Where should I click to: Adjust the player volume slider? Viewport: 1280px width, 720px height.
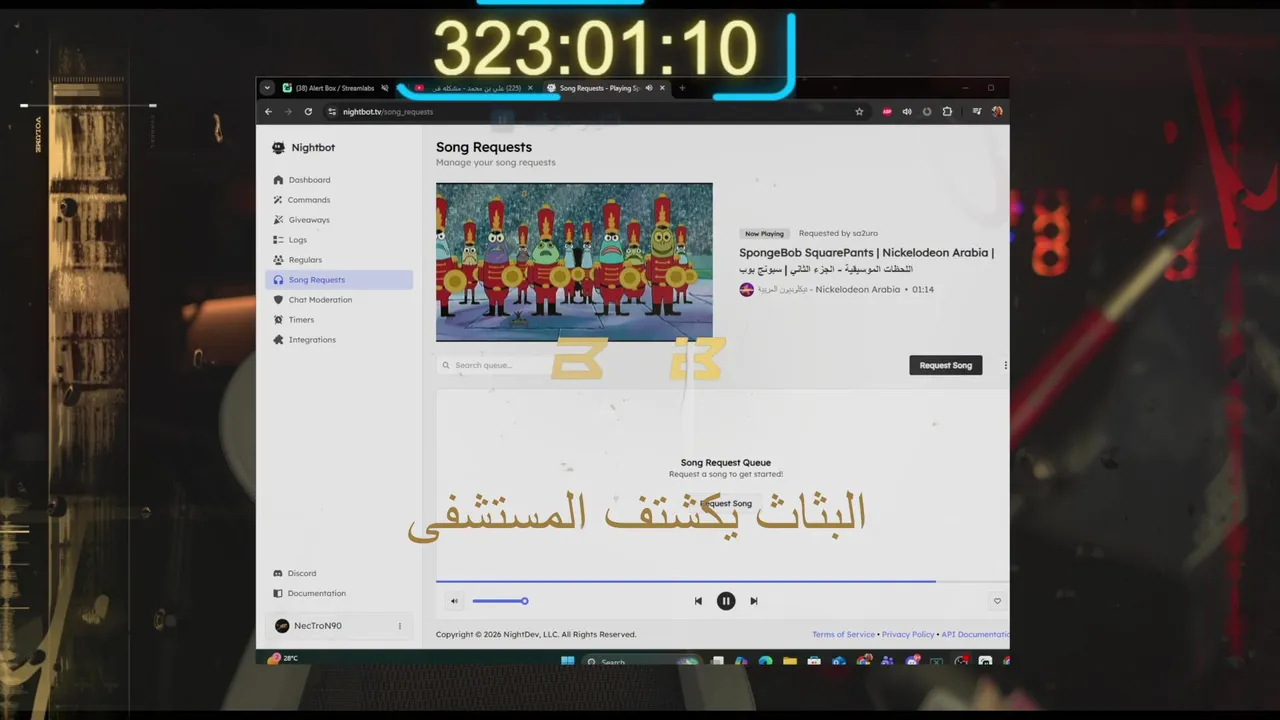(x=500, y=601)
